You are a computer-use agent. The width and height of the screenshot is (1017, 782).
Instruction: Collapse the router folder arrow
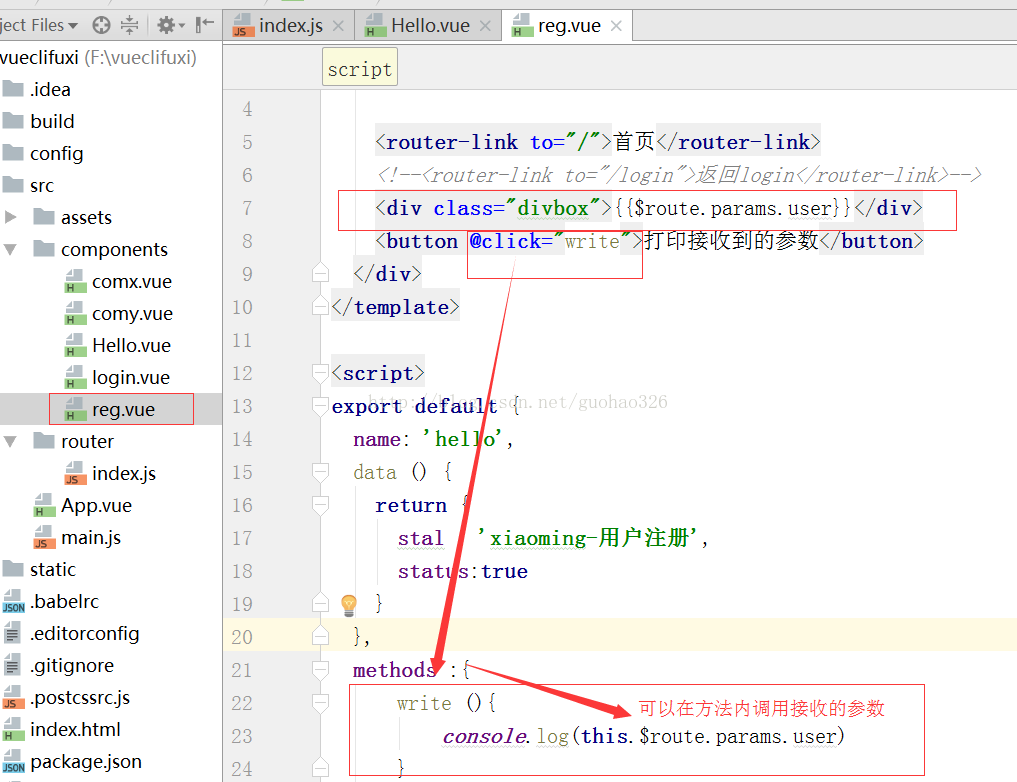(10, 442)
